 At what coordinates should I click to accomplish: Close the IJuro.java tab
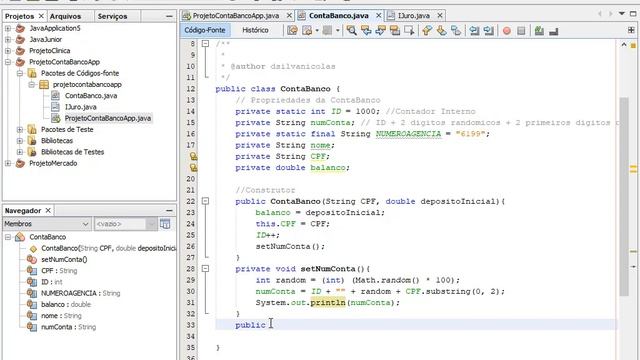[440, 16]
